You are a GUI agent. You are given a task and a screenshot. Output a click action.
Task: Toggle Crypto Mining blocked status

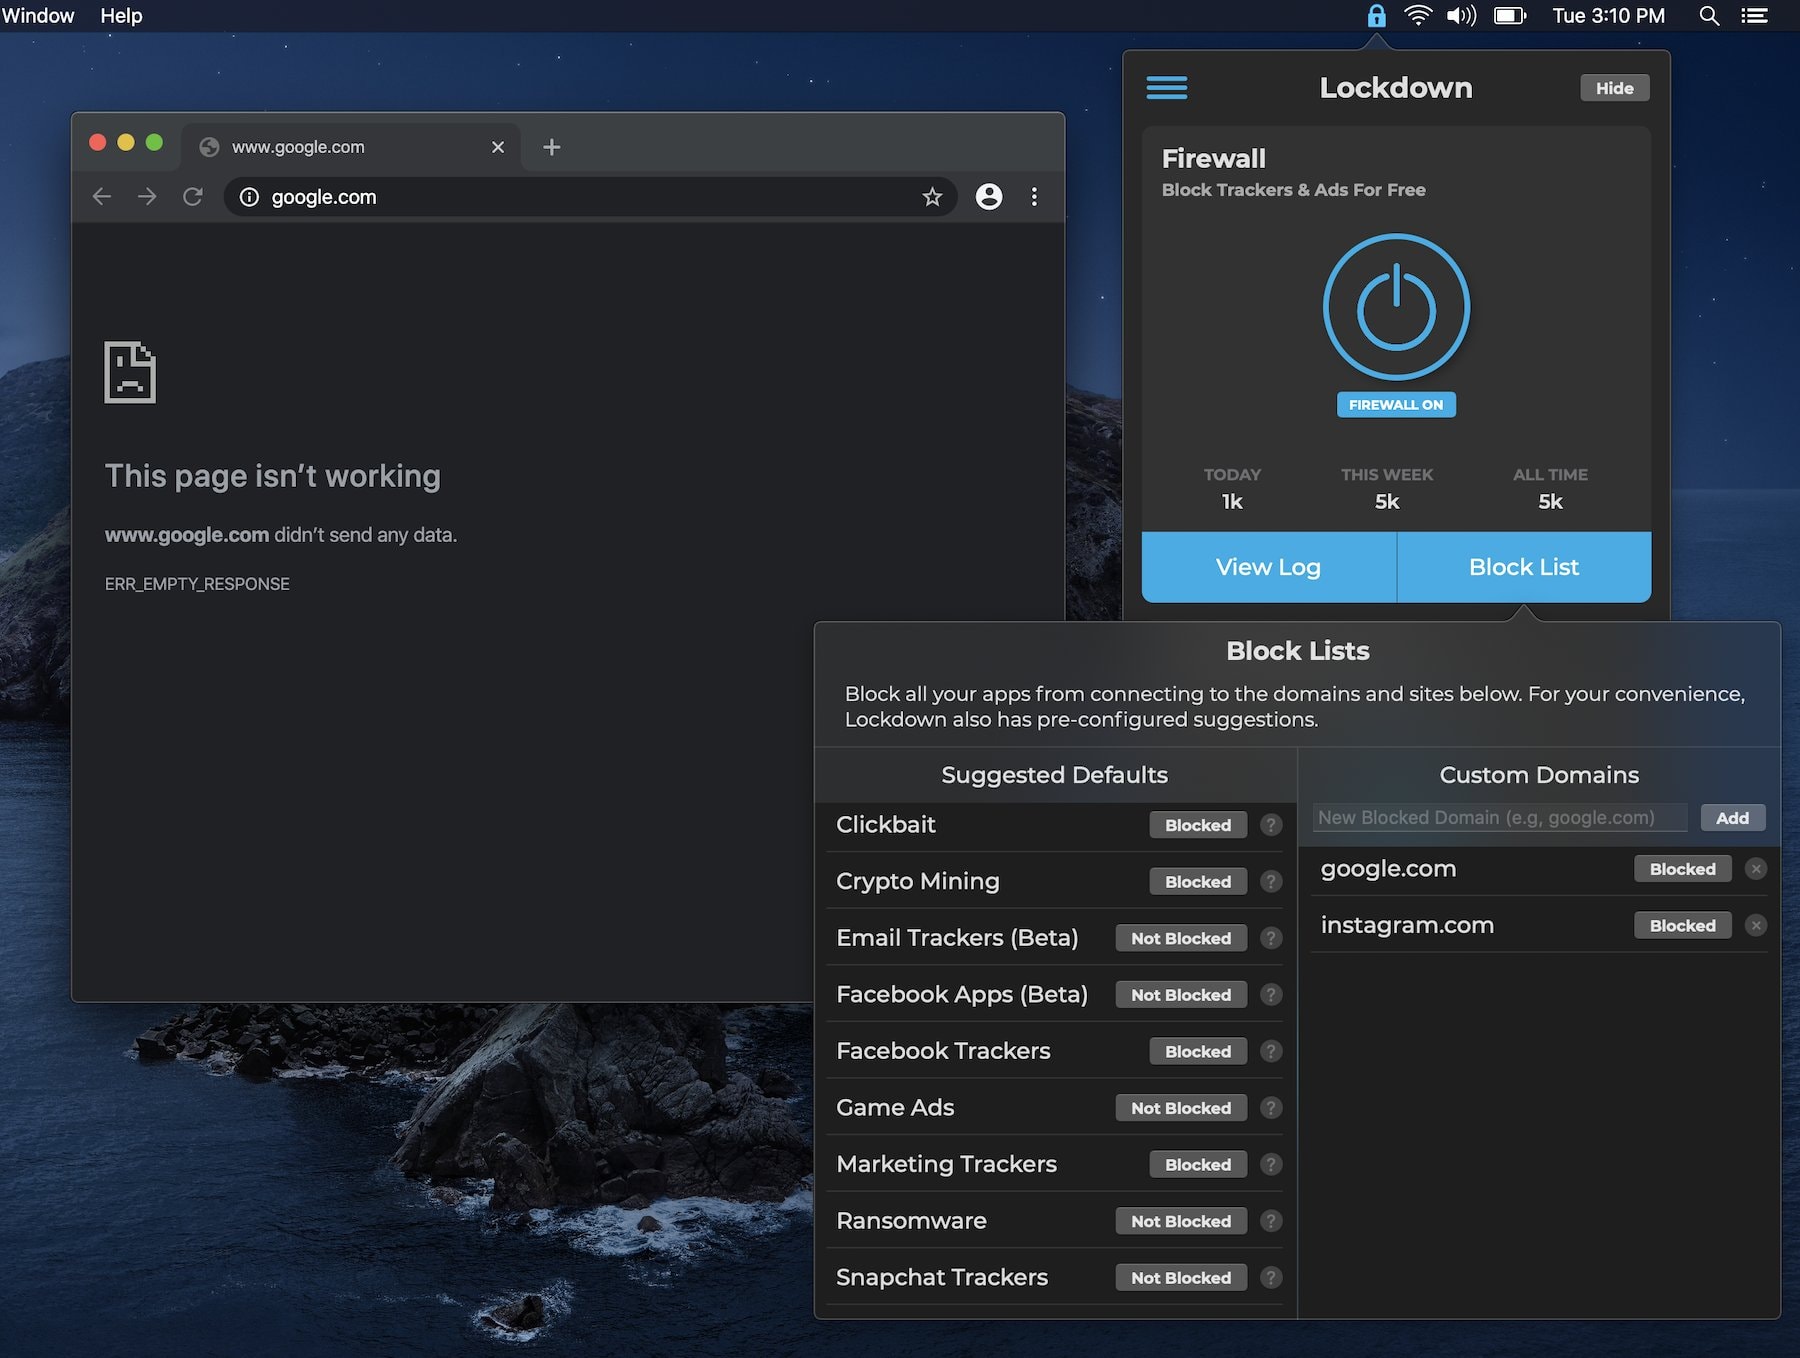click(1198, 882)
